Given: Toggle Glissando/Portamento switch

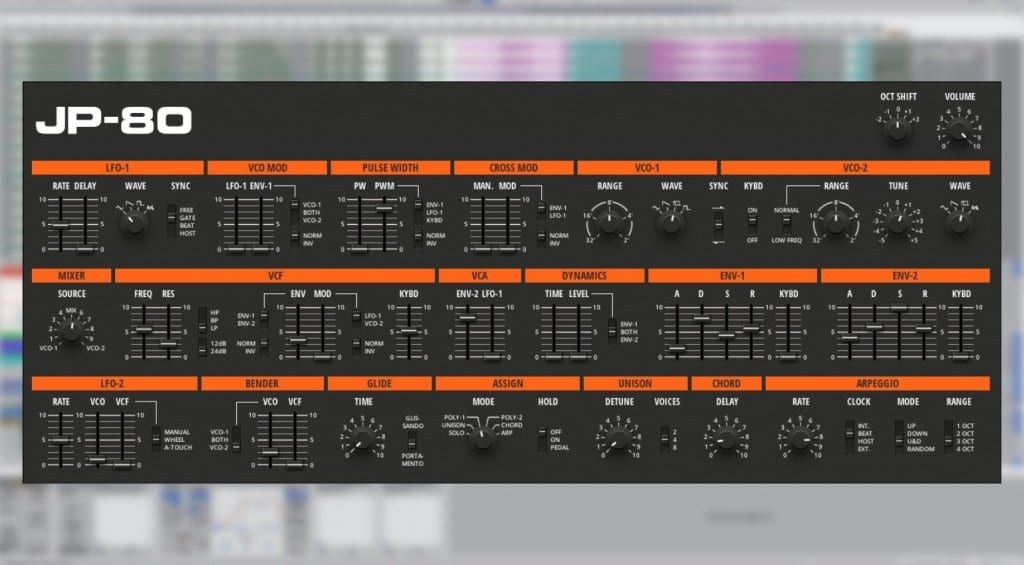Looking at the screenshot, I should [x=412, y=441].
